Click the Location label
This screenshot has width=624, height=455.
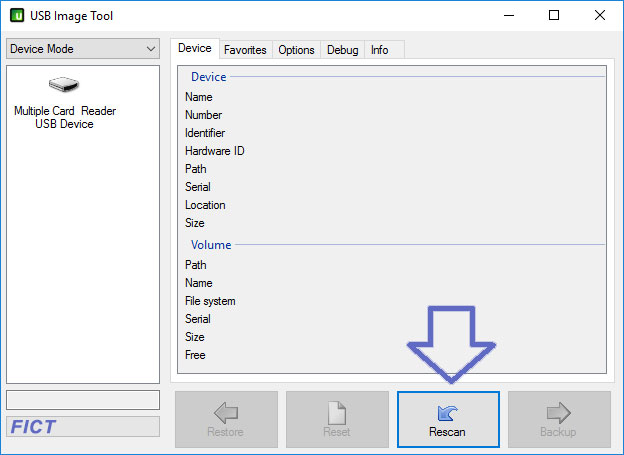coord(205,205)
